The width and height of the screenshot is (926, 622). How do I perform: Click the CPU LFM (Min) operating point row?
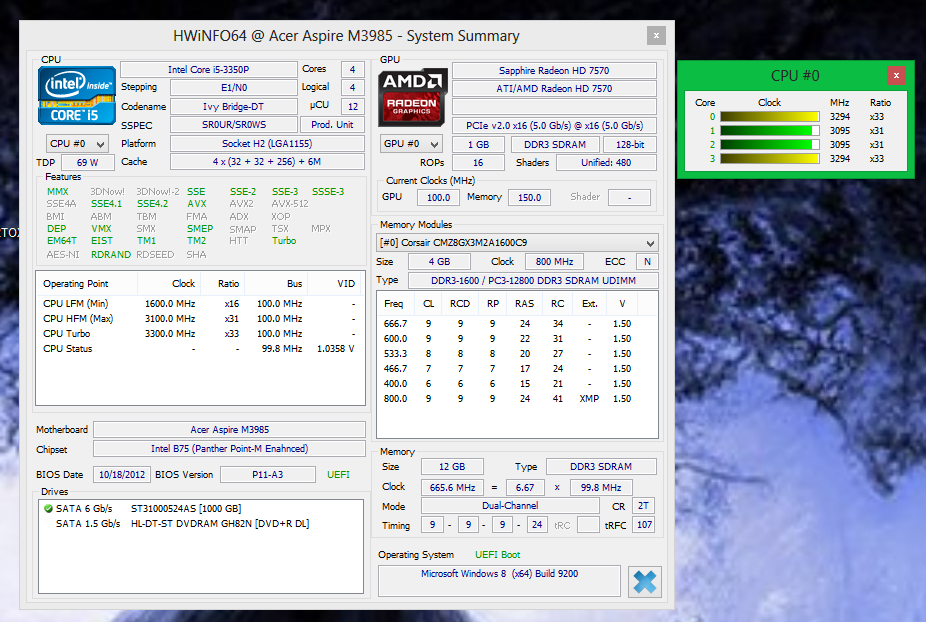coord(200,304)
